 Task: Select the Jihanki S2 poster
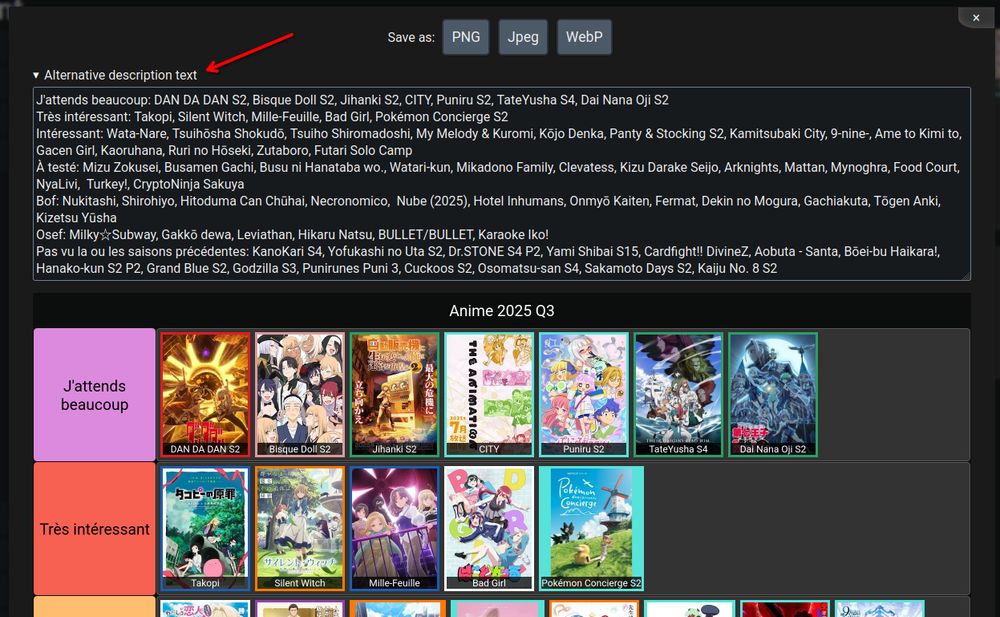click(x=394, y=394)
